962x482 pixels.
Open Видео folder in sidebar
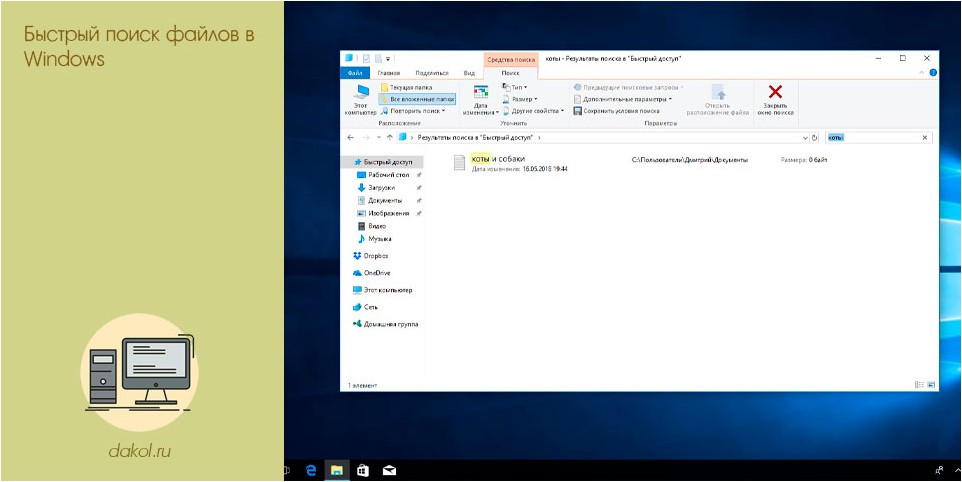point(377,226)
